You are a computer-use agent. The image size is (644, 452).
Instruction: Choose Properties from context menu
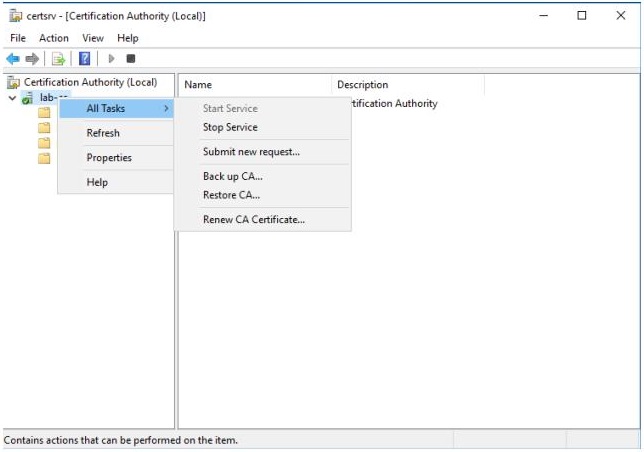pyautogui.click(x=116, y=158)
